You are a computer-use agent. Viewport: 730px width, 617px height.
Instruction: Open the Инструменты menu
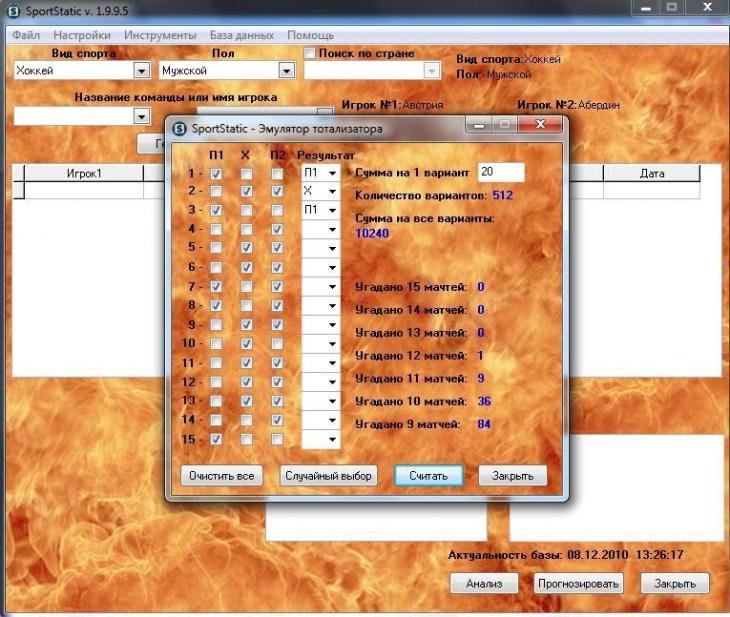tap(160, 35)
